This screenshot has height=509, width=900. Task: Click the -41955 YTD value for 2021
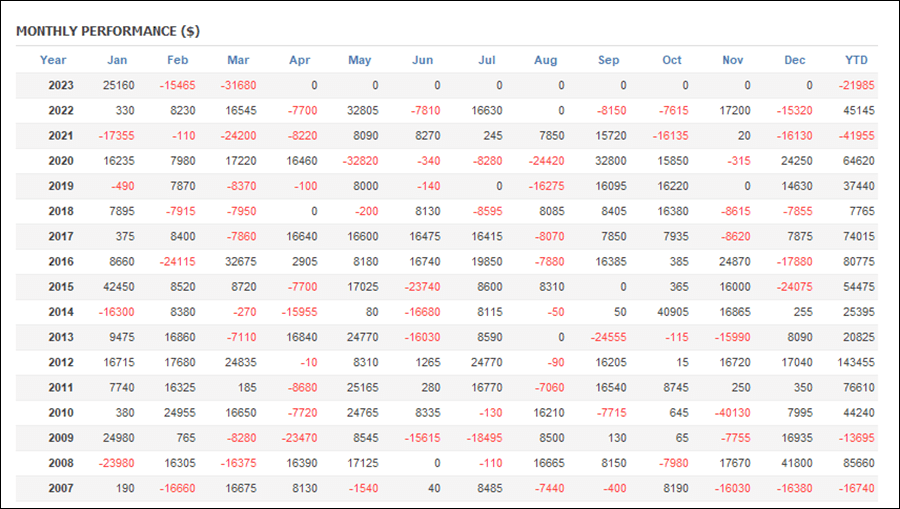(x=856, y=136)
